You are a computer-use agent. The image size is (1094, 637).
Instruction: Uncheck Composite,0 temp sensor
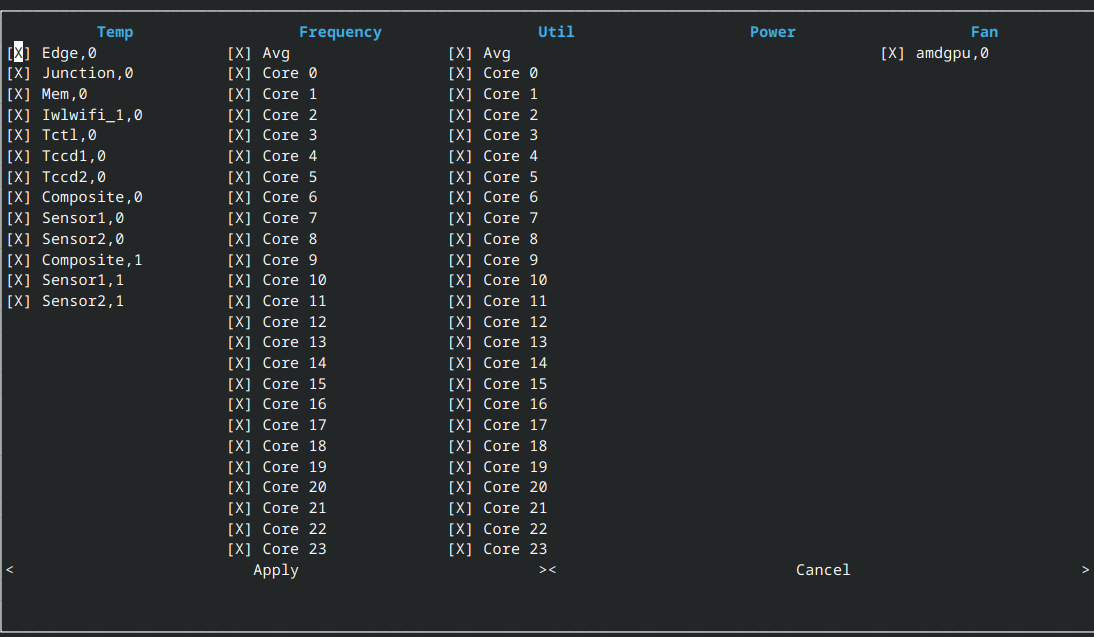click(x=19, y=197)
